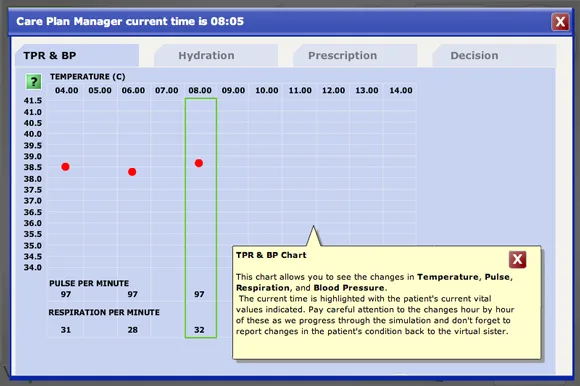Screen dimensions: 580x386
Task: Click the TEMPERATURE (C) label
Action: pos(88,77)
